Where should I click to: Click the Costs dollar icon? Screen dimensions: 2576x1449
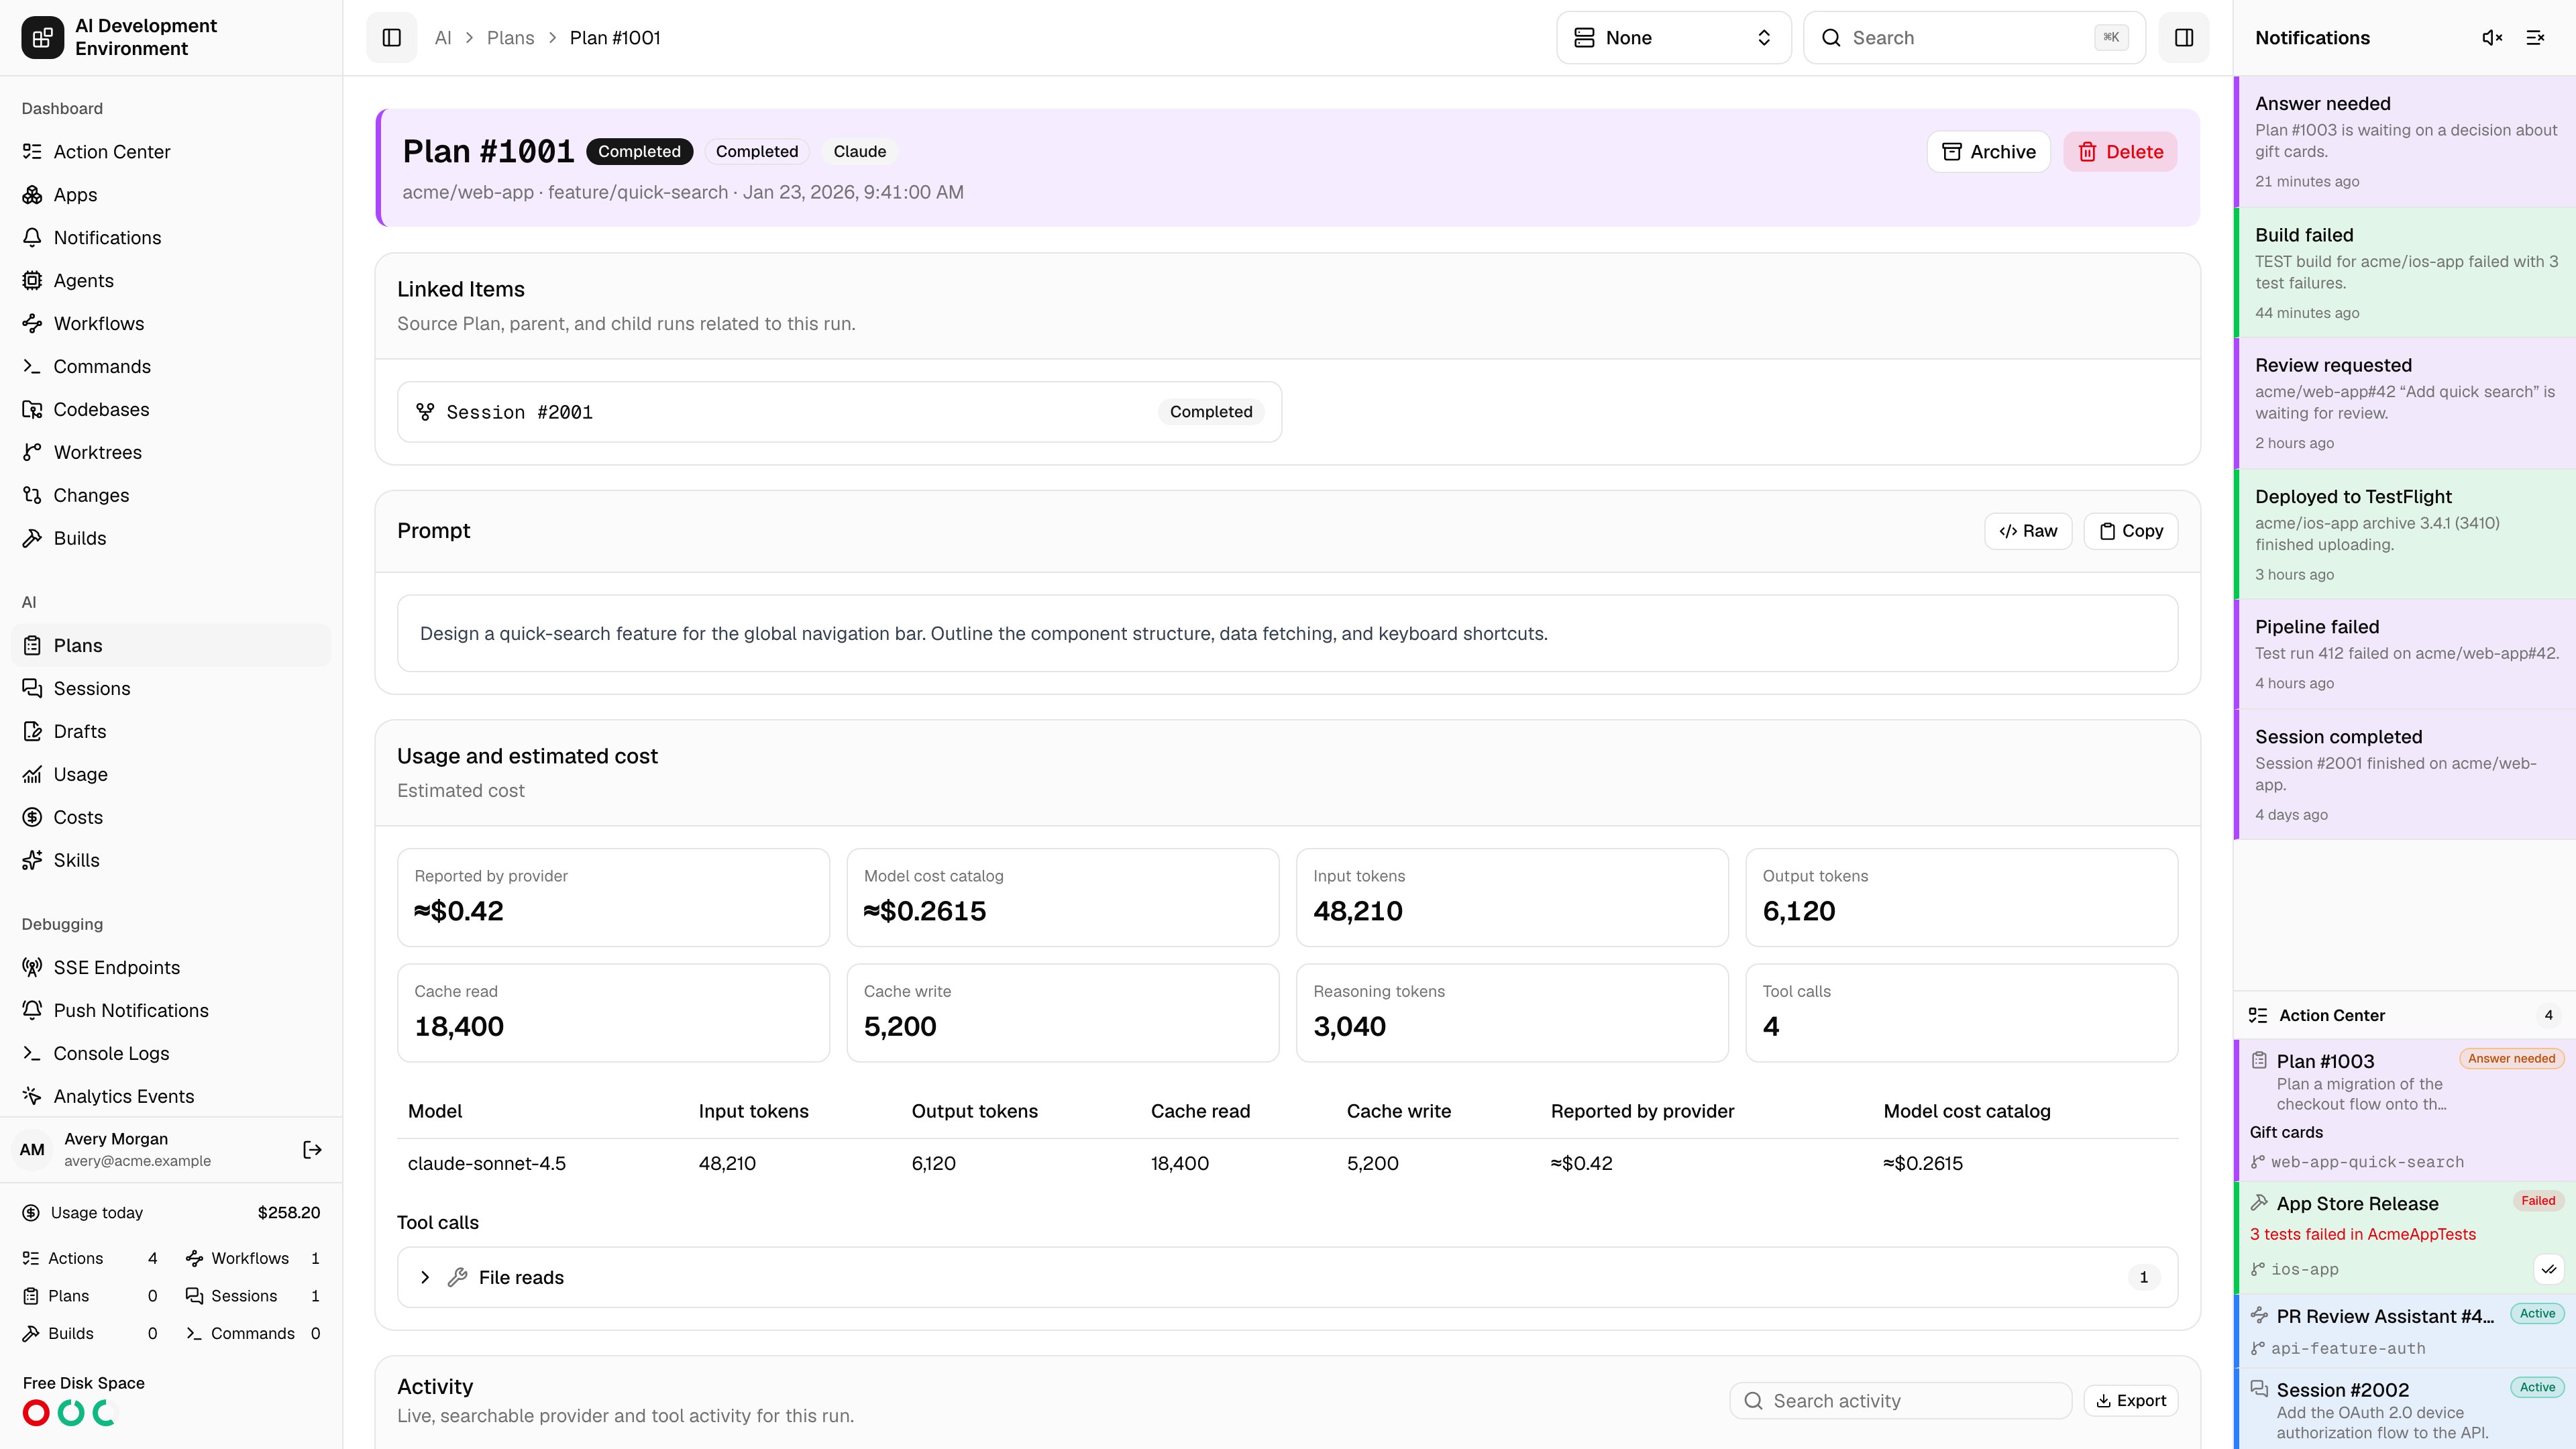point(32,818)
